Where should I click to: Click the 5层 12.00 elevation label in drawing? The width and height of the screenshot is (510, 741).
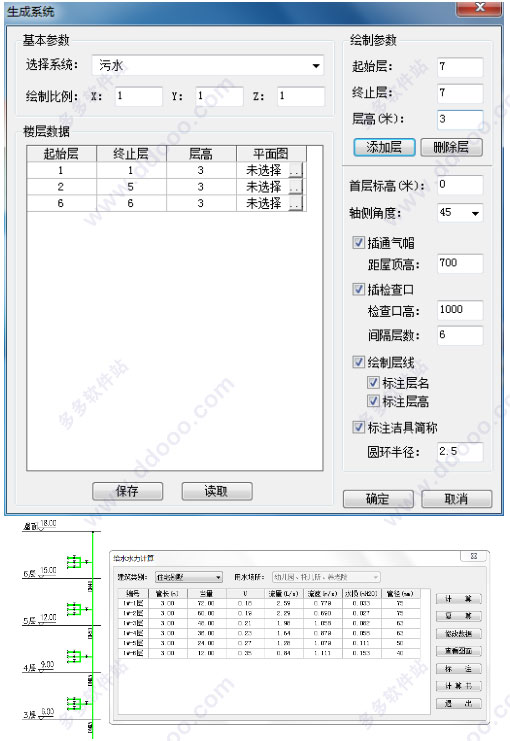(40, 619)
